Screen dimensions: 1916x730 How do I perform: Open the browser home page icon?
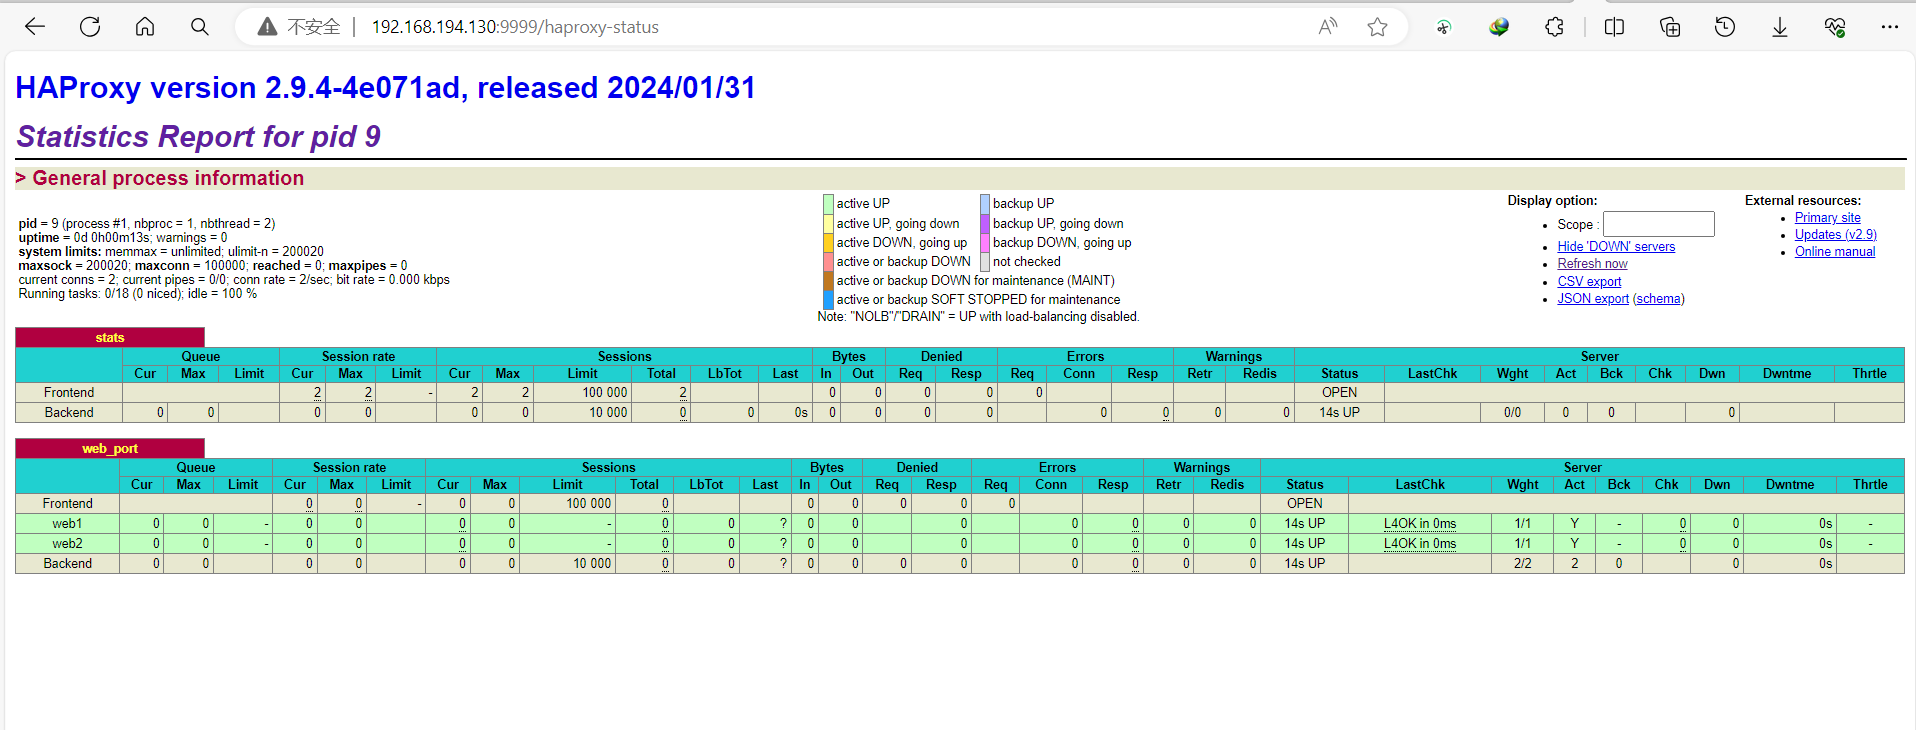point(145,27)
